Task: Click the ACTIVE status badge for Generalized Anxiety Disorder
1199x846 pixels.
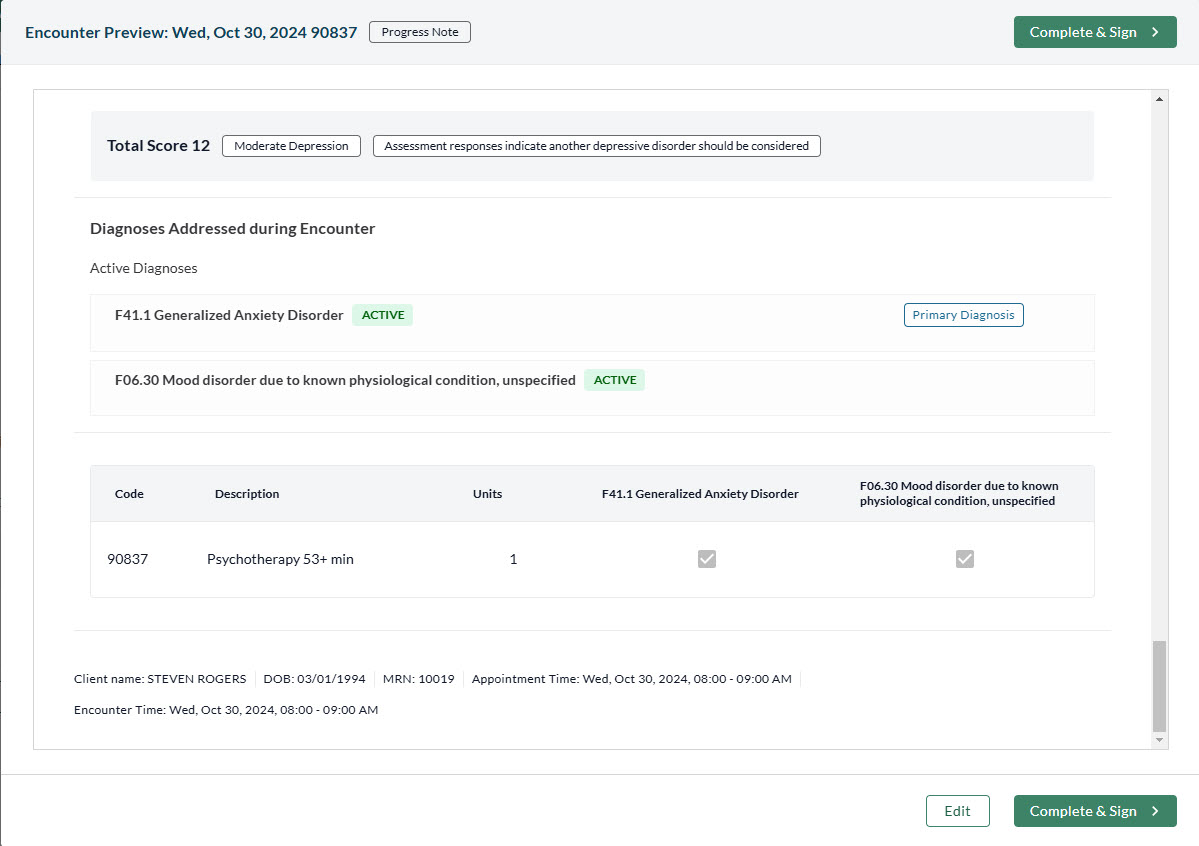Action: click(383, 315)
